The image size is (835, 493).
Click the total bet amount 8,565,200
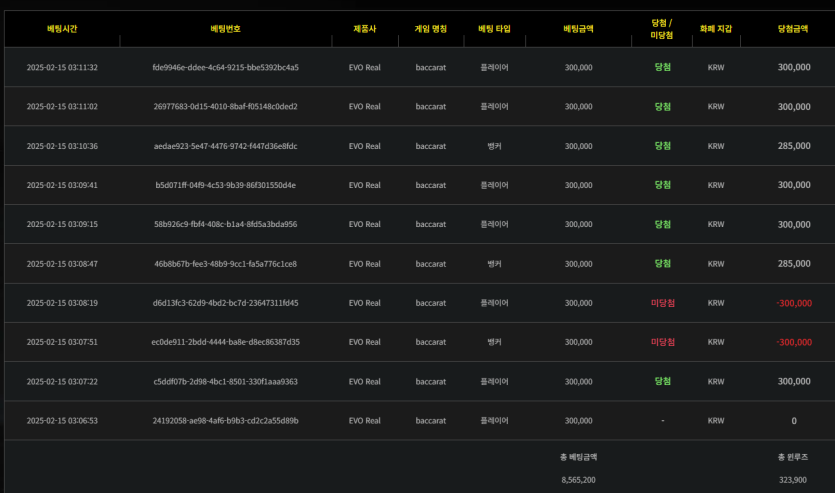pos(578,480)
